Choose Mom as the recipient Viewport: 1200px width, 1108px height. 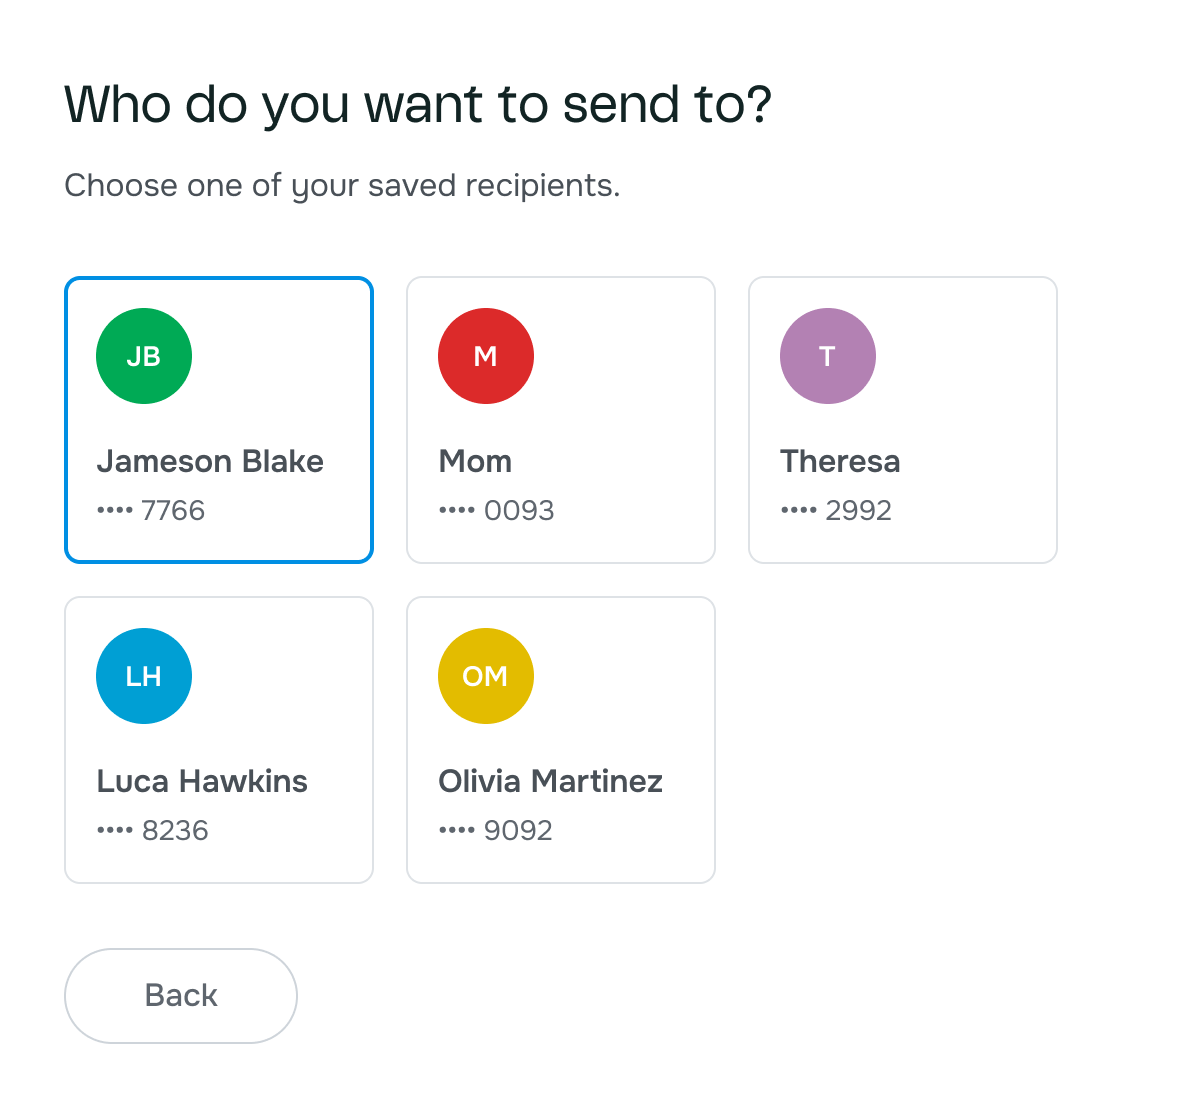560,420
